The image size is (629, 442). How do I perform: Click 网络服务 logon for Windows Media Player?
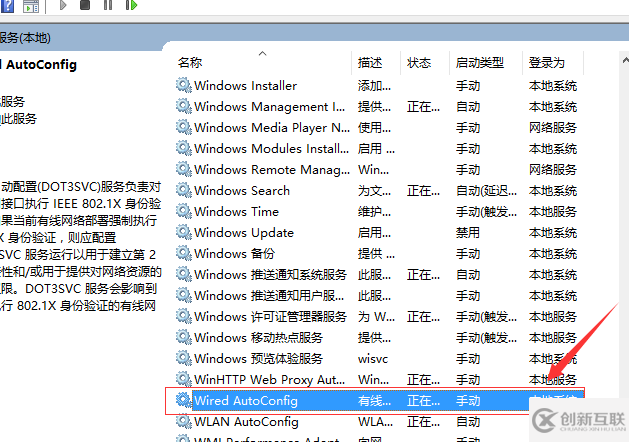click(553, 128)
